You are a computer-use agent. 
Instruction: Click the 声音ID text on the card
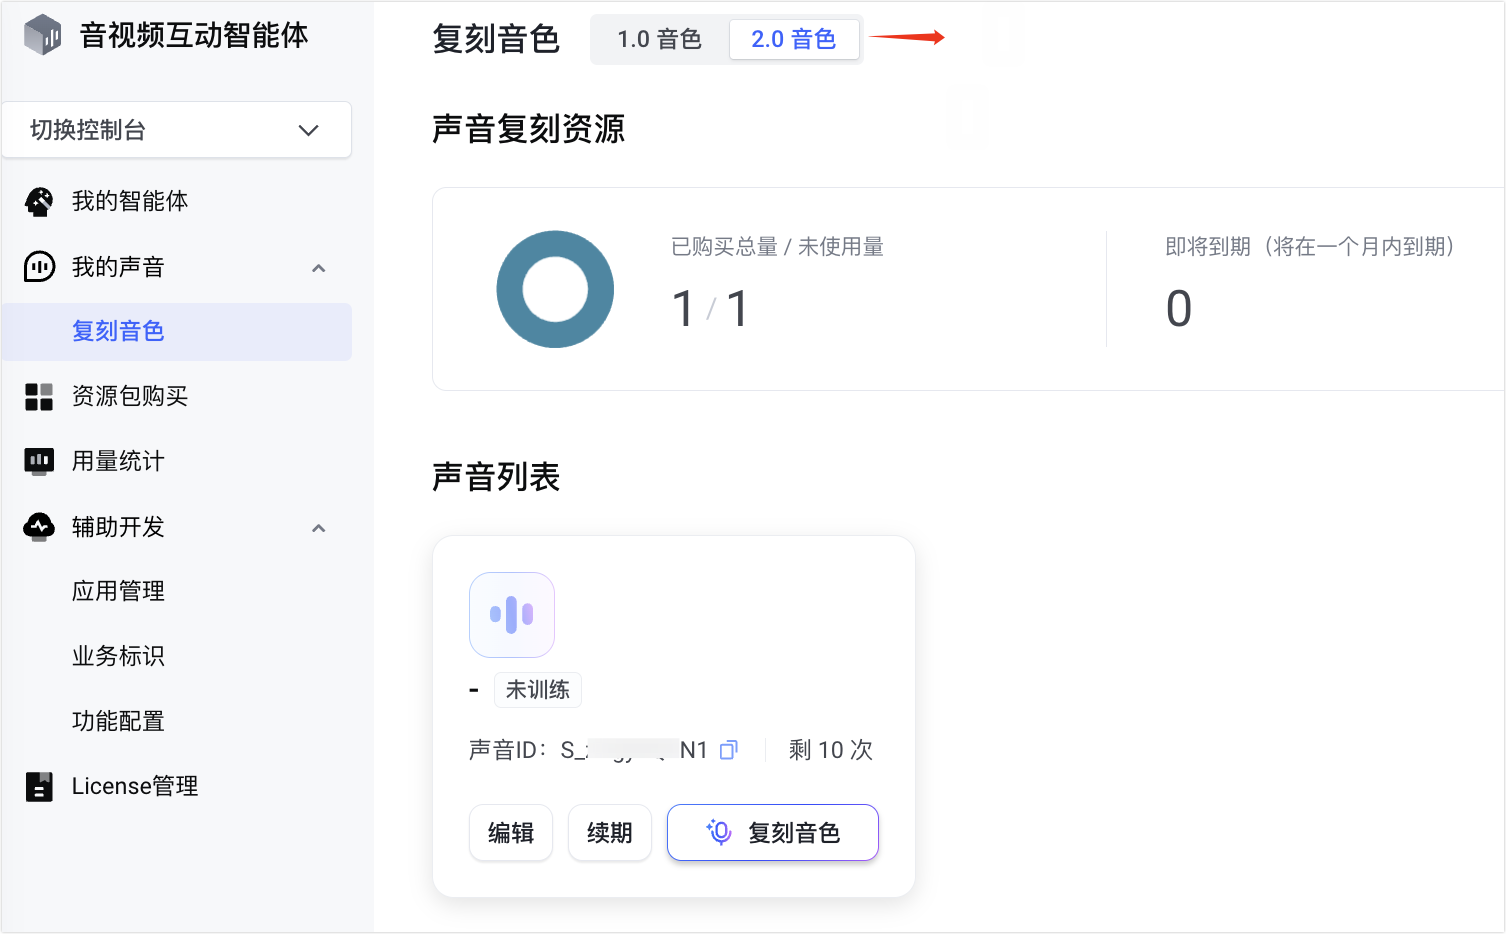coord(589,750)
